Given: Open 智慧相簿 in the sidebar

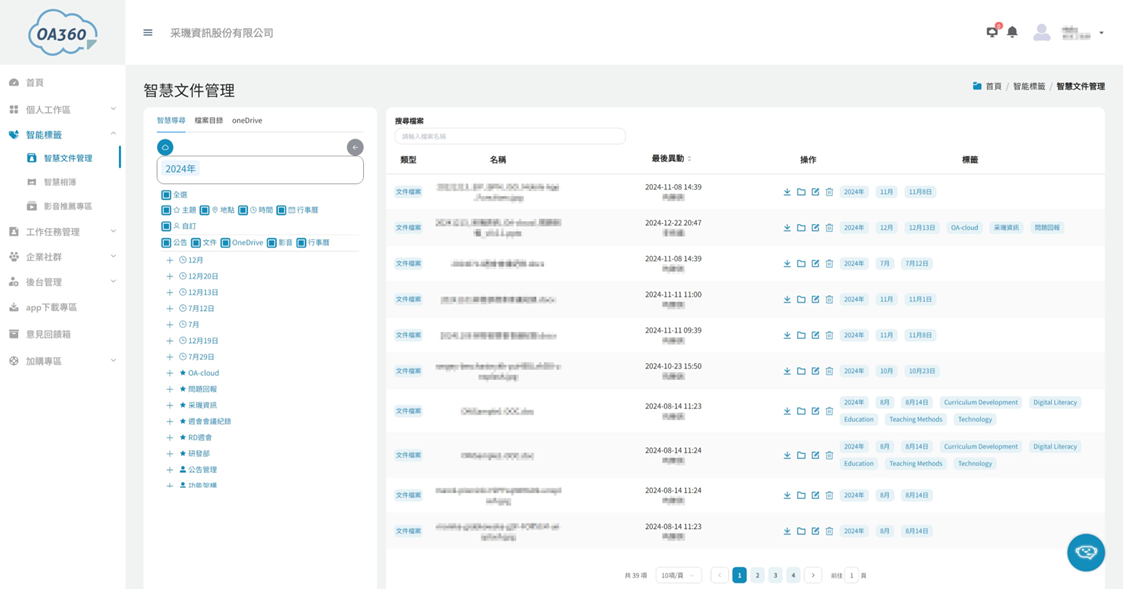Looking at the screenshot, I should 60,182.
